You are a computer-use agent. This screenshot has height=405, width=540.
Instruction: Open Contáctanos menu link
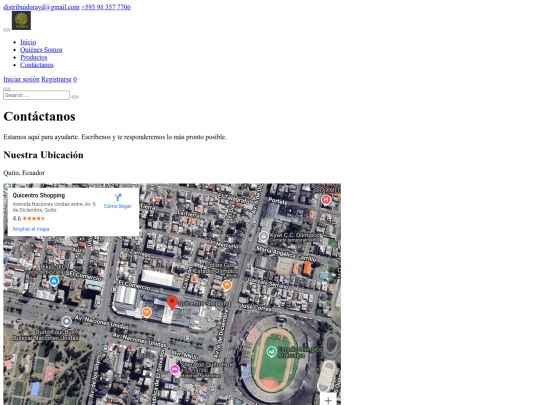37,65
